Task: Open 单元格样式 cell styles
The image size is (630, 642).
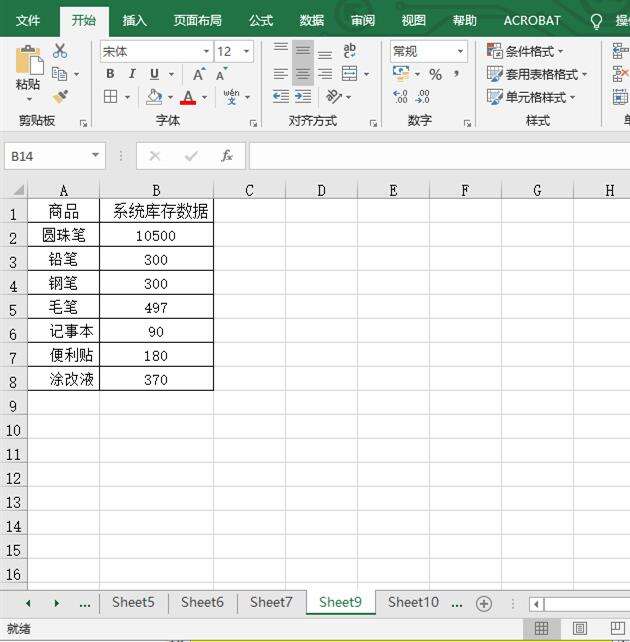Action: tap(531, 97)
